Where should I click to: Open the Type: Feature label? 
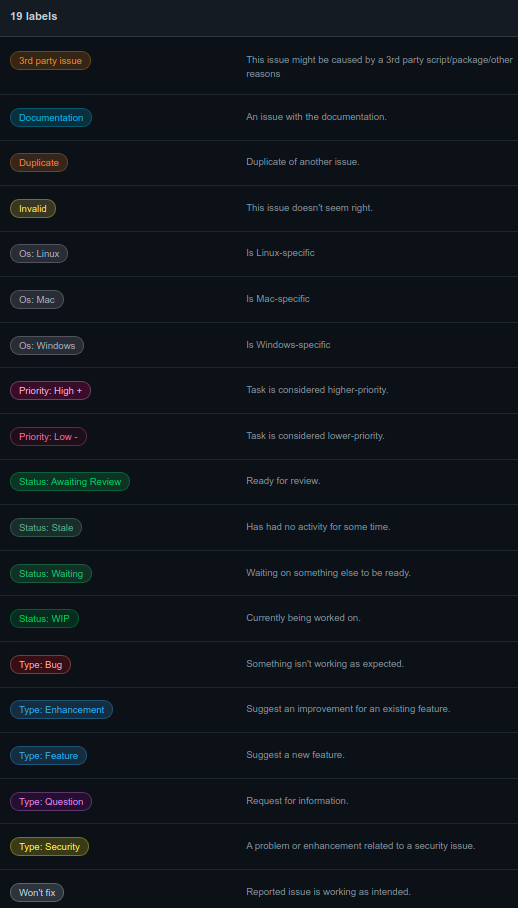coord(49,756)
